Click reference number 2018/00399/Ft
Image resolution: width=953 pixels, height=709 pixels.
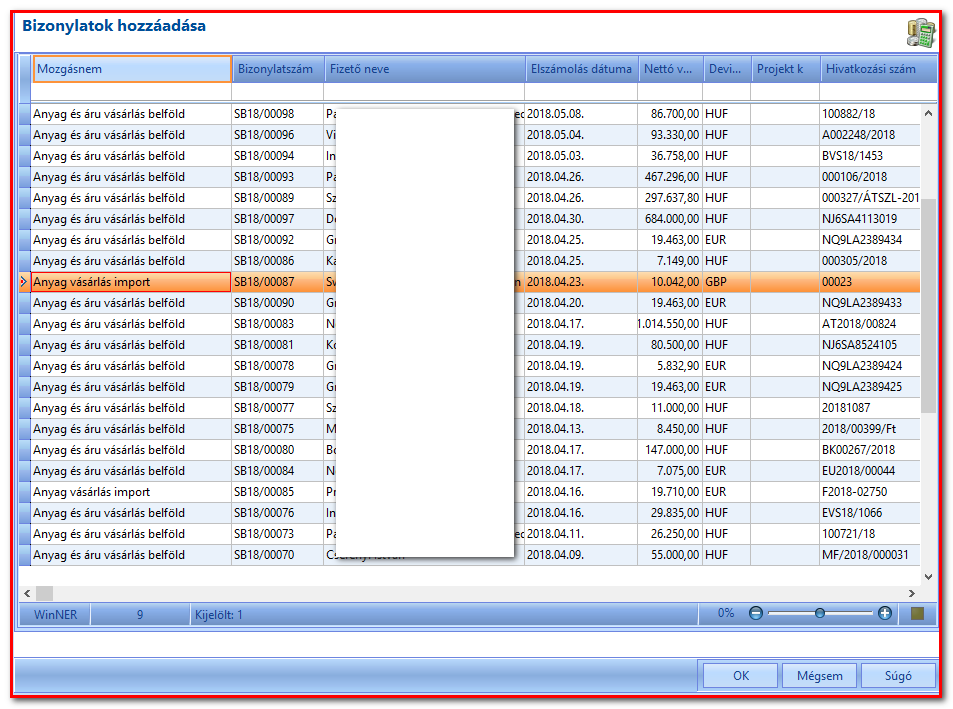point(870,429)
